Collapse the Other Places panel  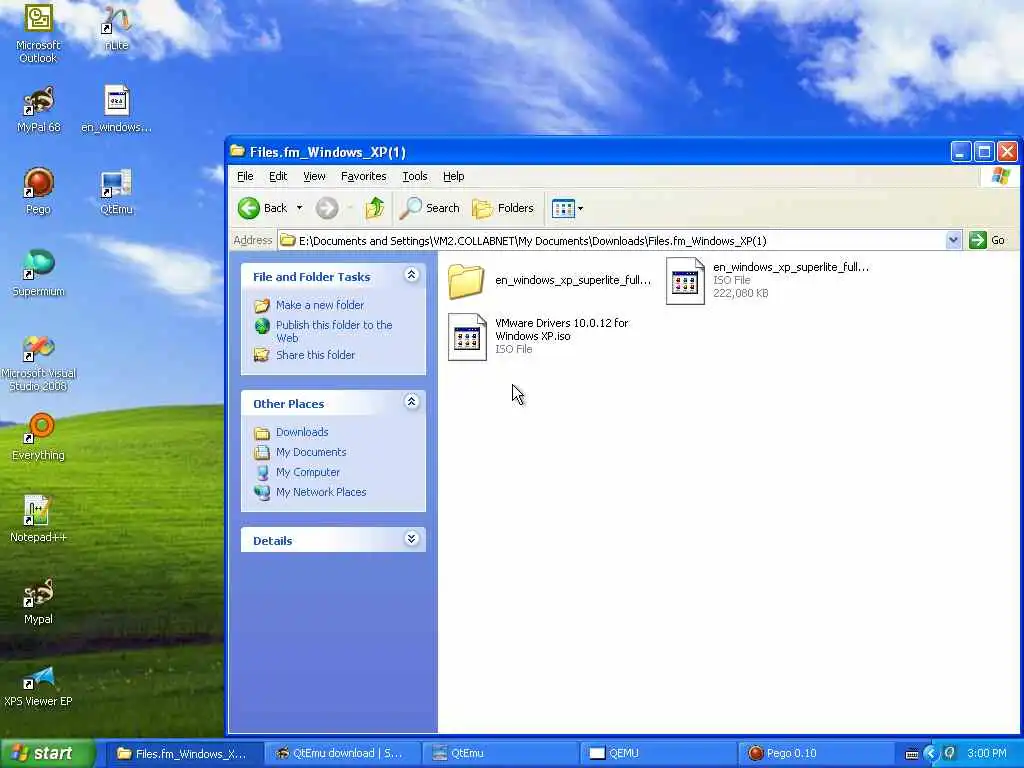[411, 402]
